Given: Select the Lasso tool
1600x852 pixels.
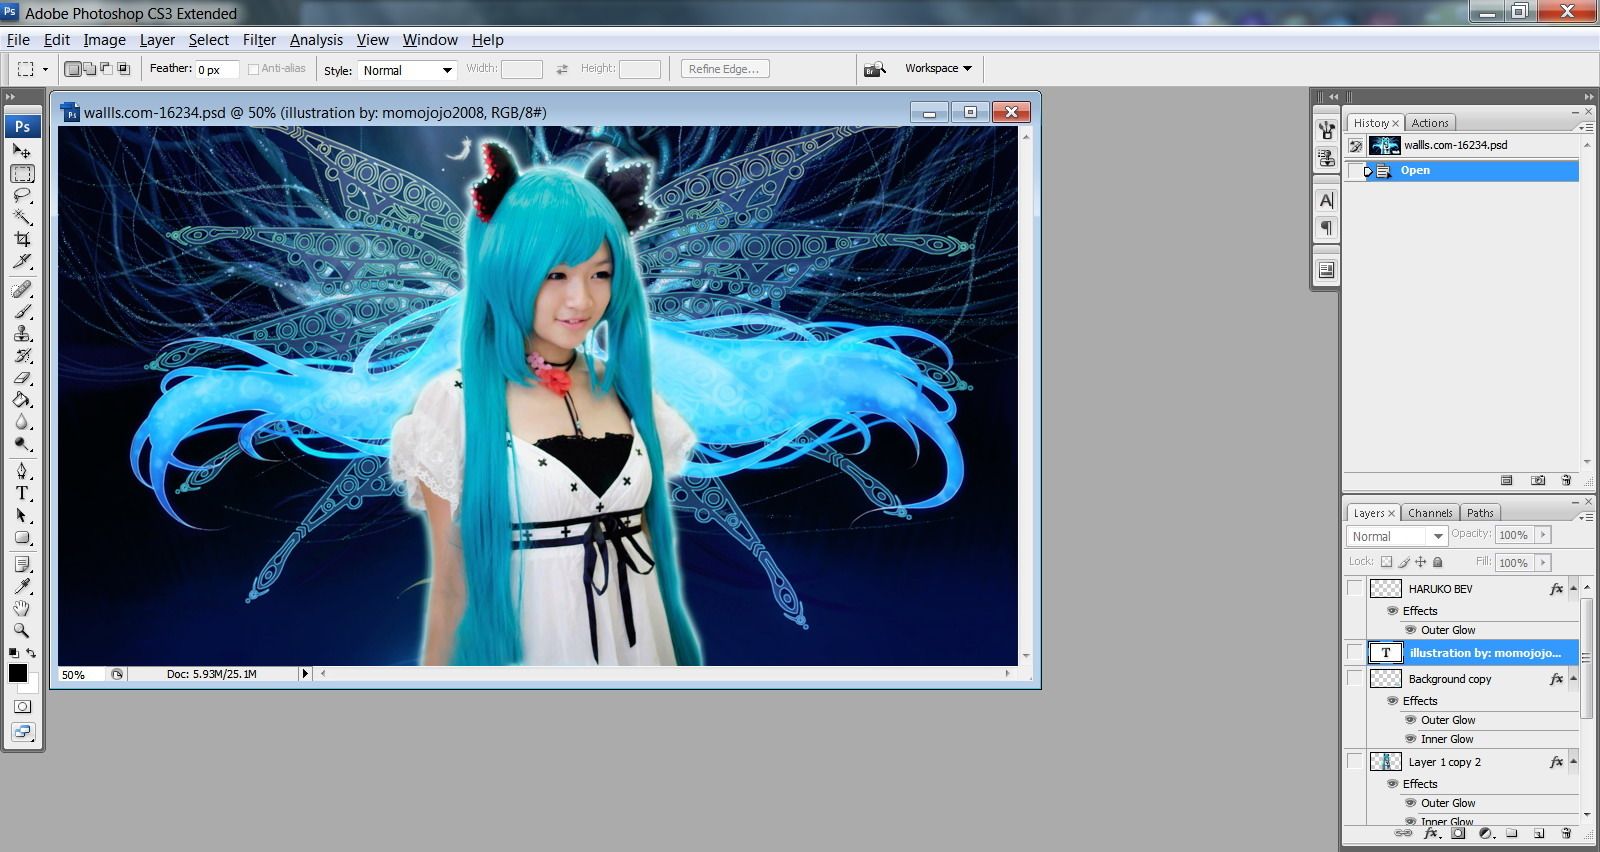Looking at the screenshot, I should point(22,196).
